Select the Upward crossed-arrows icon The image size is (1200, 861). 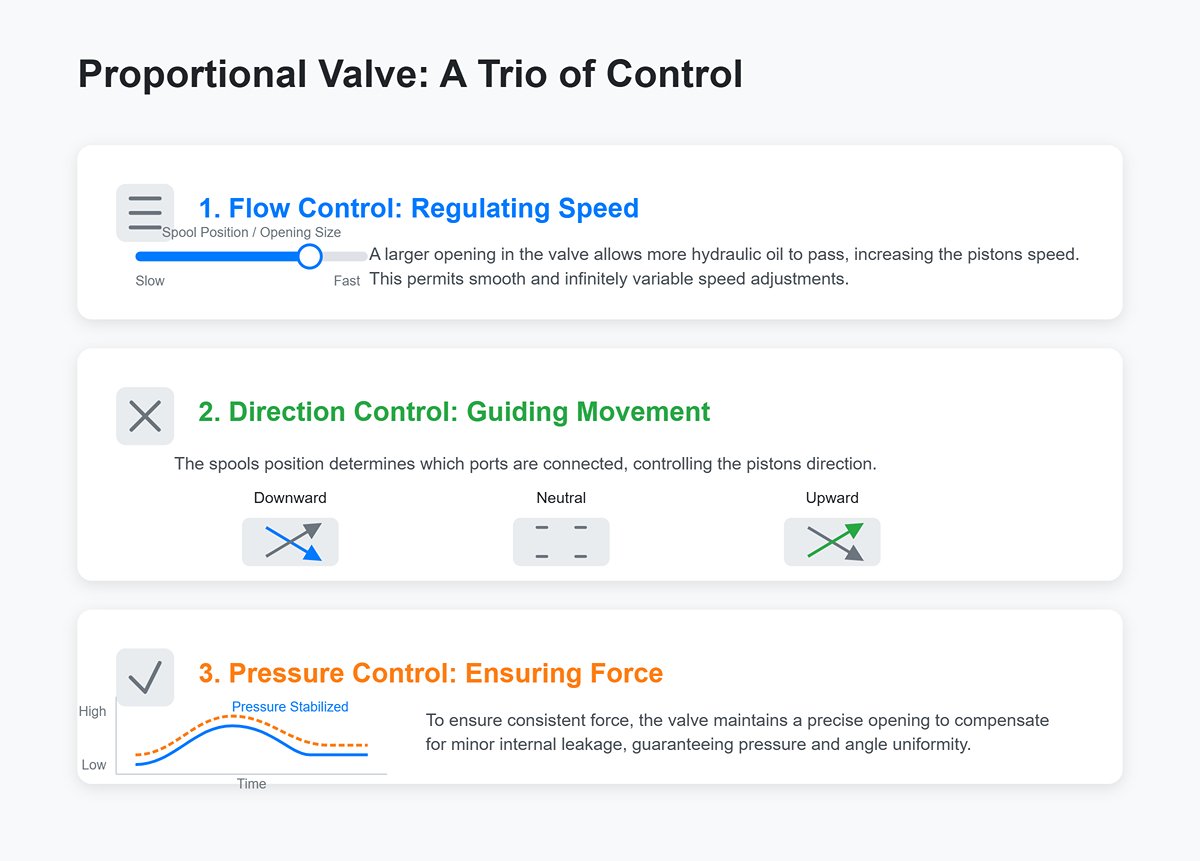pos(832,542)
